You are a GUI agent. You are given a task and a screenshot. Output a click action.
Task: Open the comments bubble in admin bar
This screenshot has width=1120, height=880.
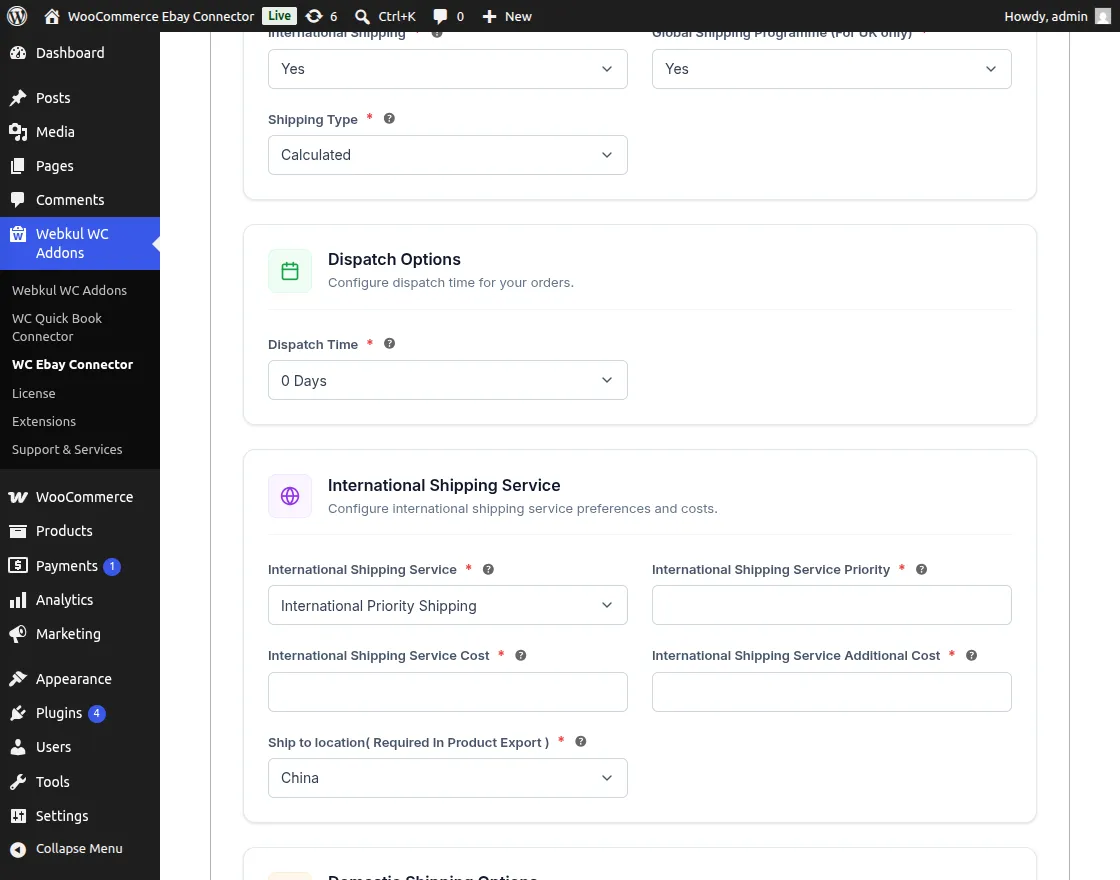(x=441, y=16)
